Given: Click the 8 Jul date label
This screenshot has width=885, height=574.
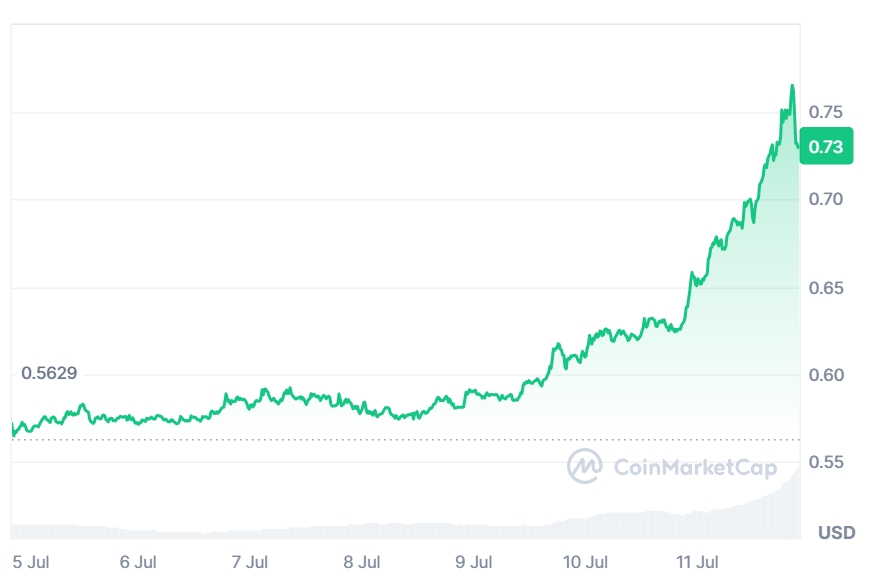Looking at the screenshot, I should pos(362,561).
